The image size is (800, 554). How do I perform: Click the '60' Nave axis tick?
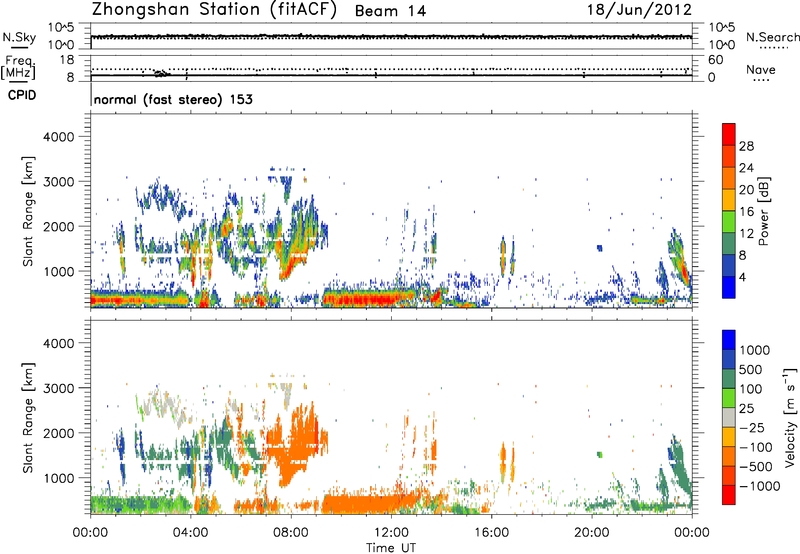pyautogui.click(x=716, y=60)
